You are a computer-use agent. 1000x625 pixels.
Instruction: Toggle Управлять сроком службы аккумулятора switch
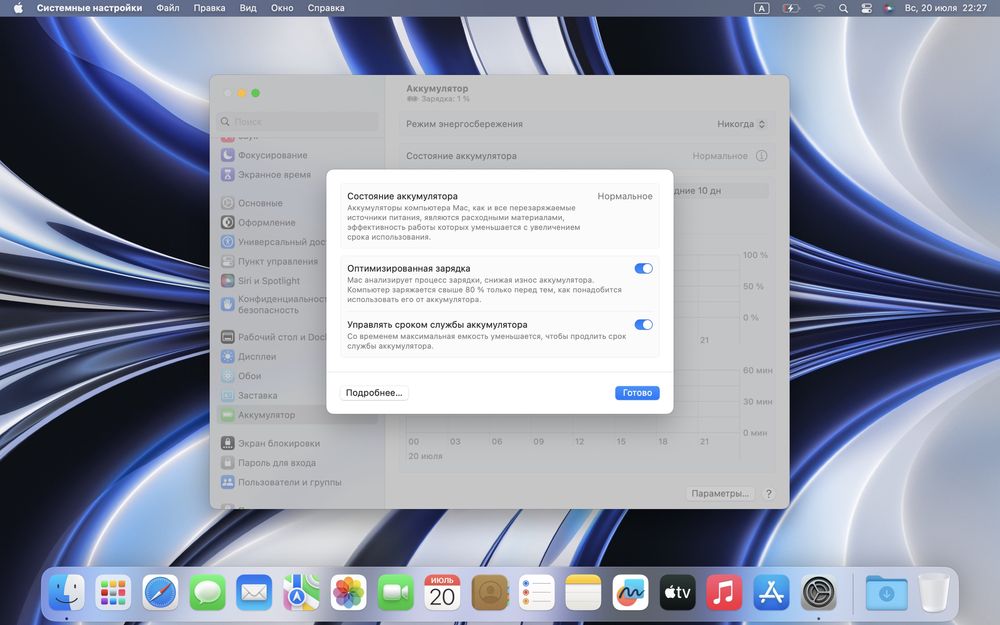click(x=643, y=325)
